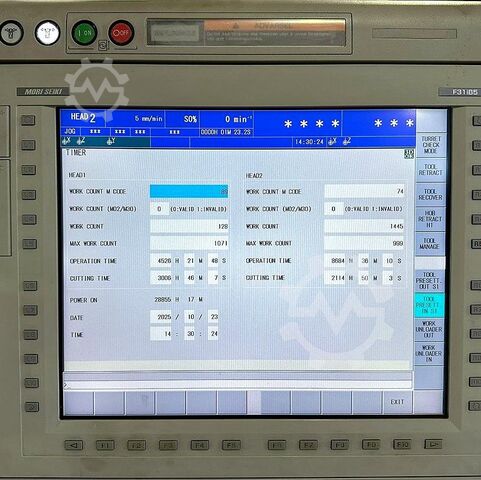Image resolution: width=481 pixels, height=480 pixels.
Task: Select HEAD1 WORK COUNT value 128
Action: tap(189, 226)
